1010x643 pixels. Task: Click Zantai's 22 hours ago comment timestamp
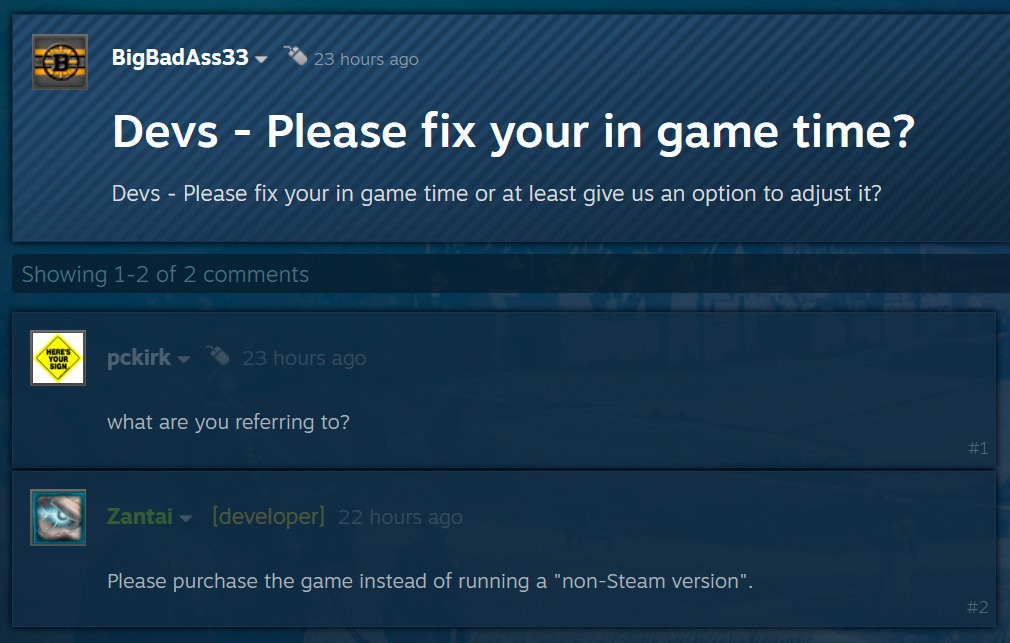(x=400, y=517)
